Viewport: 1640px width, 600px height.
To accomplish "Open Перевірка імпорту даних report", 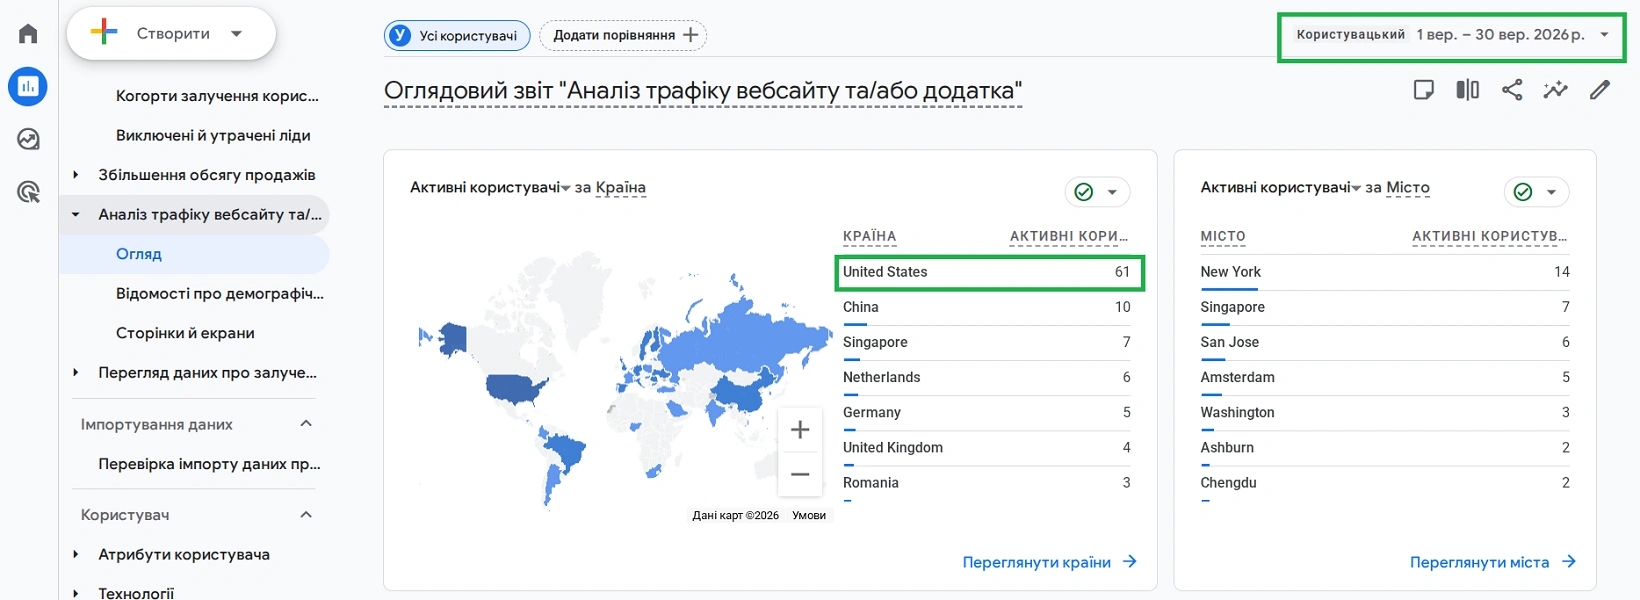I will 209,464.
